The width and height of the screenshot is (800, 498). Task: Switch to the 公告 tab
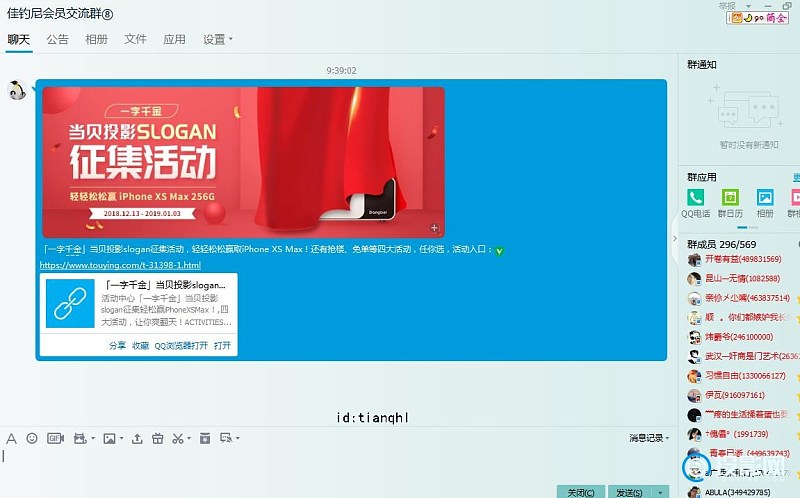coord(58,39)
